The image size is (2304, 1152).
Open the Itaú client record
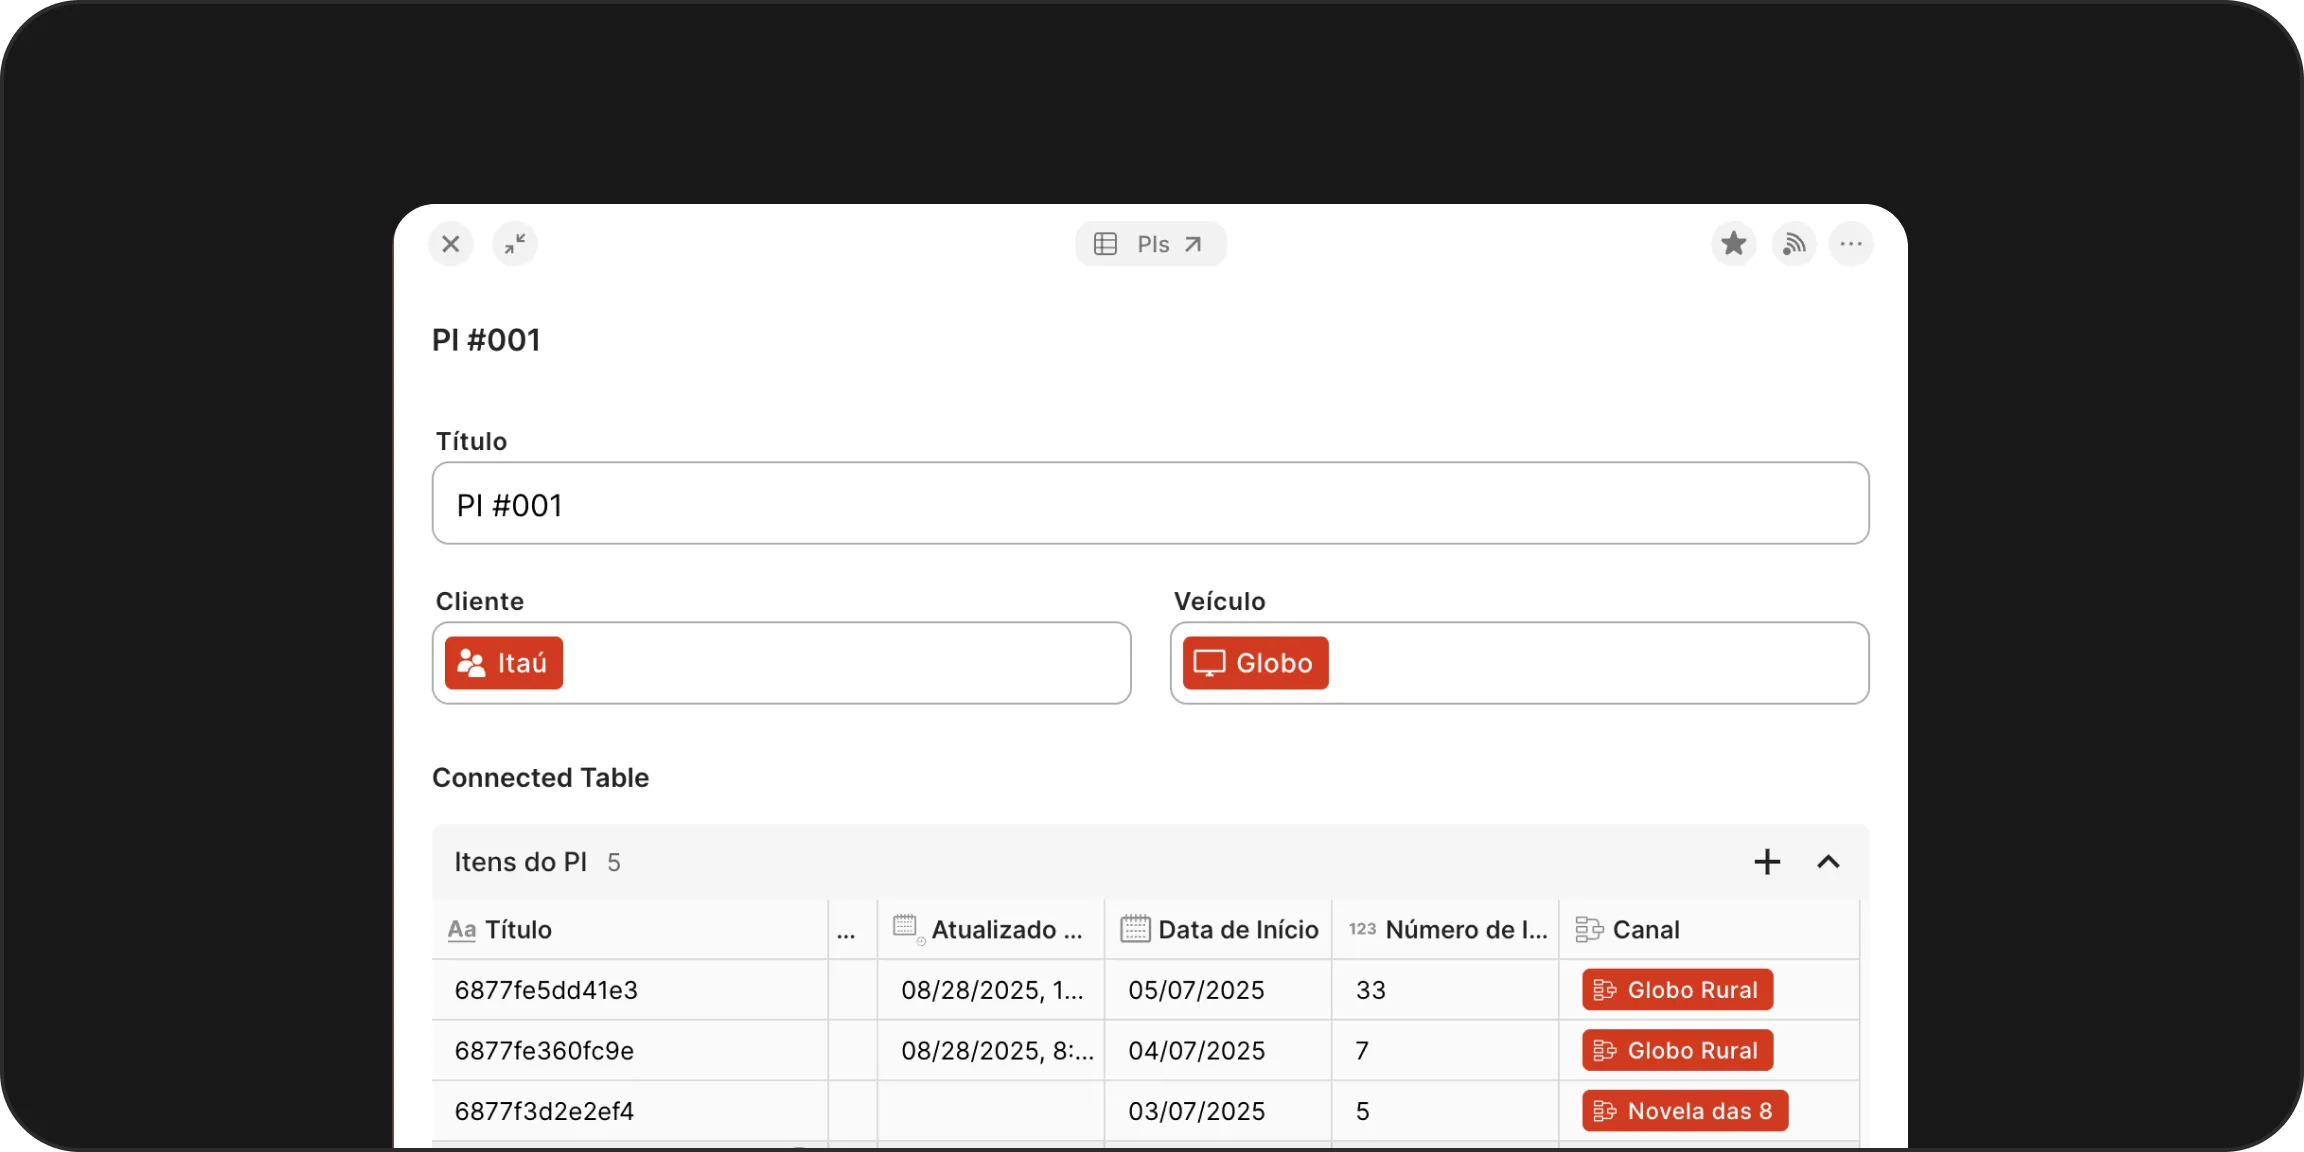click(503, 662)
